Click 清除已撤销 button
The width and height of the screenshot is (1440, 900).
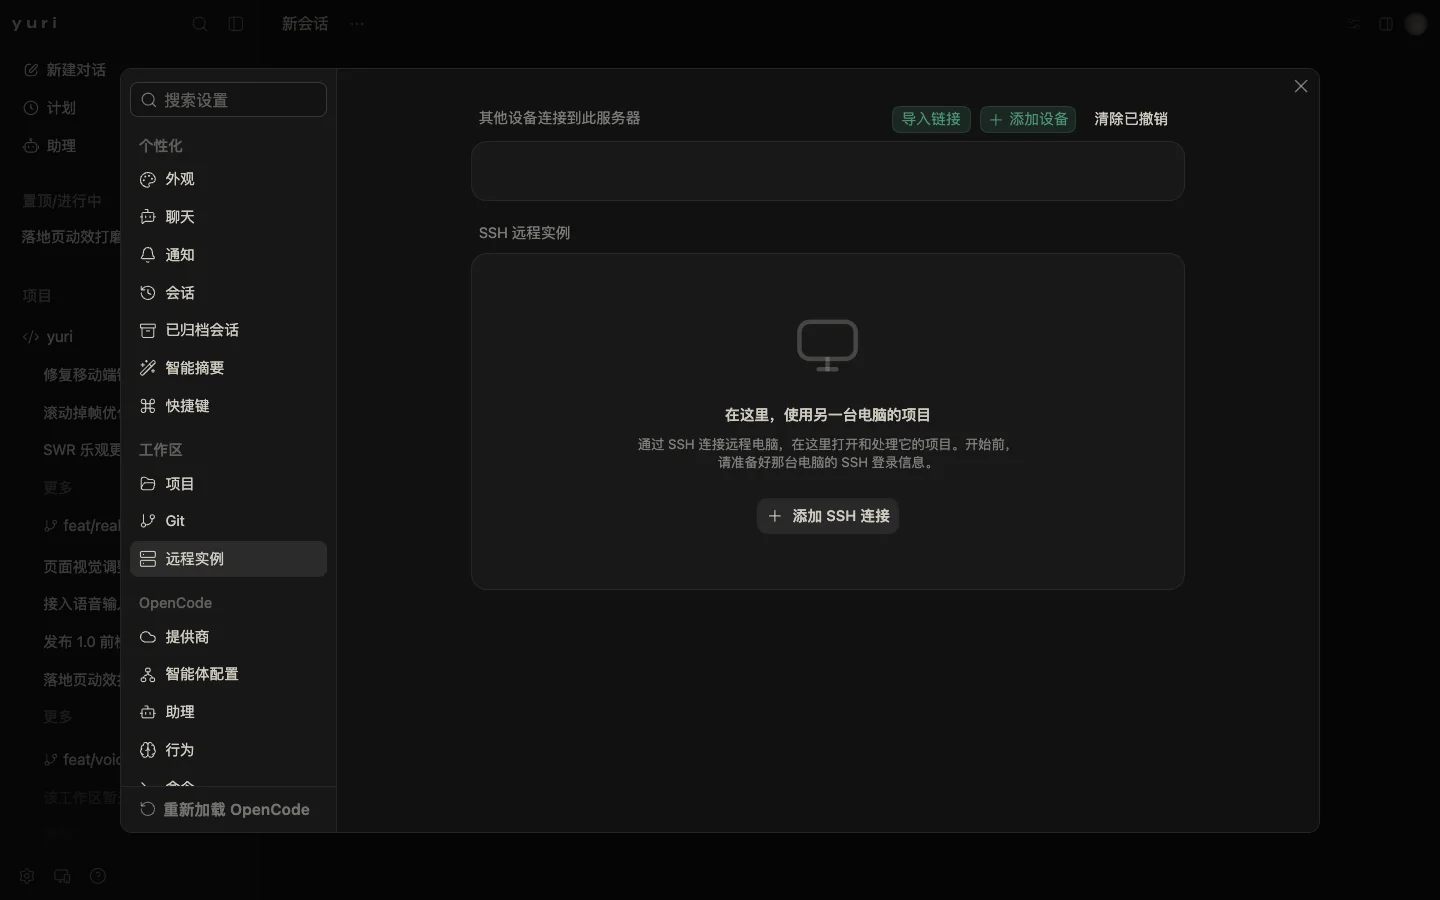click(x=1131, y=119)
